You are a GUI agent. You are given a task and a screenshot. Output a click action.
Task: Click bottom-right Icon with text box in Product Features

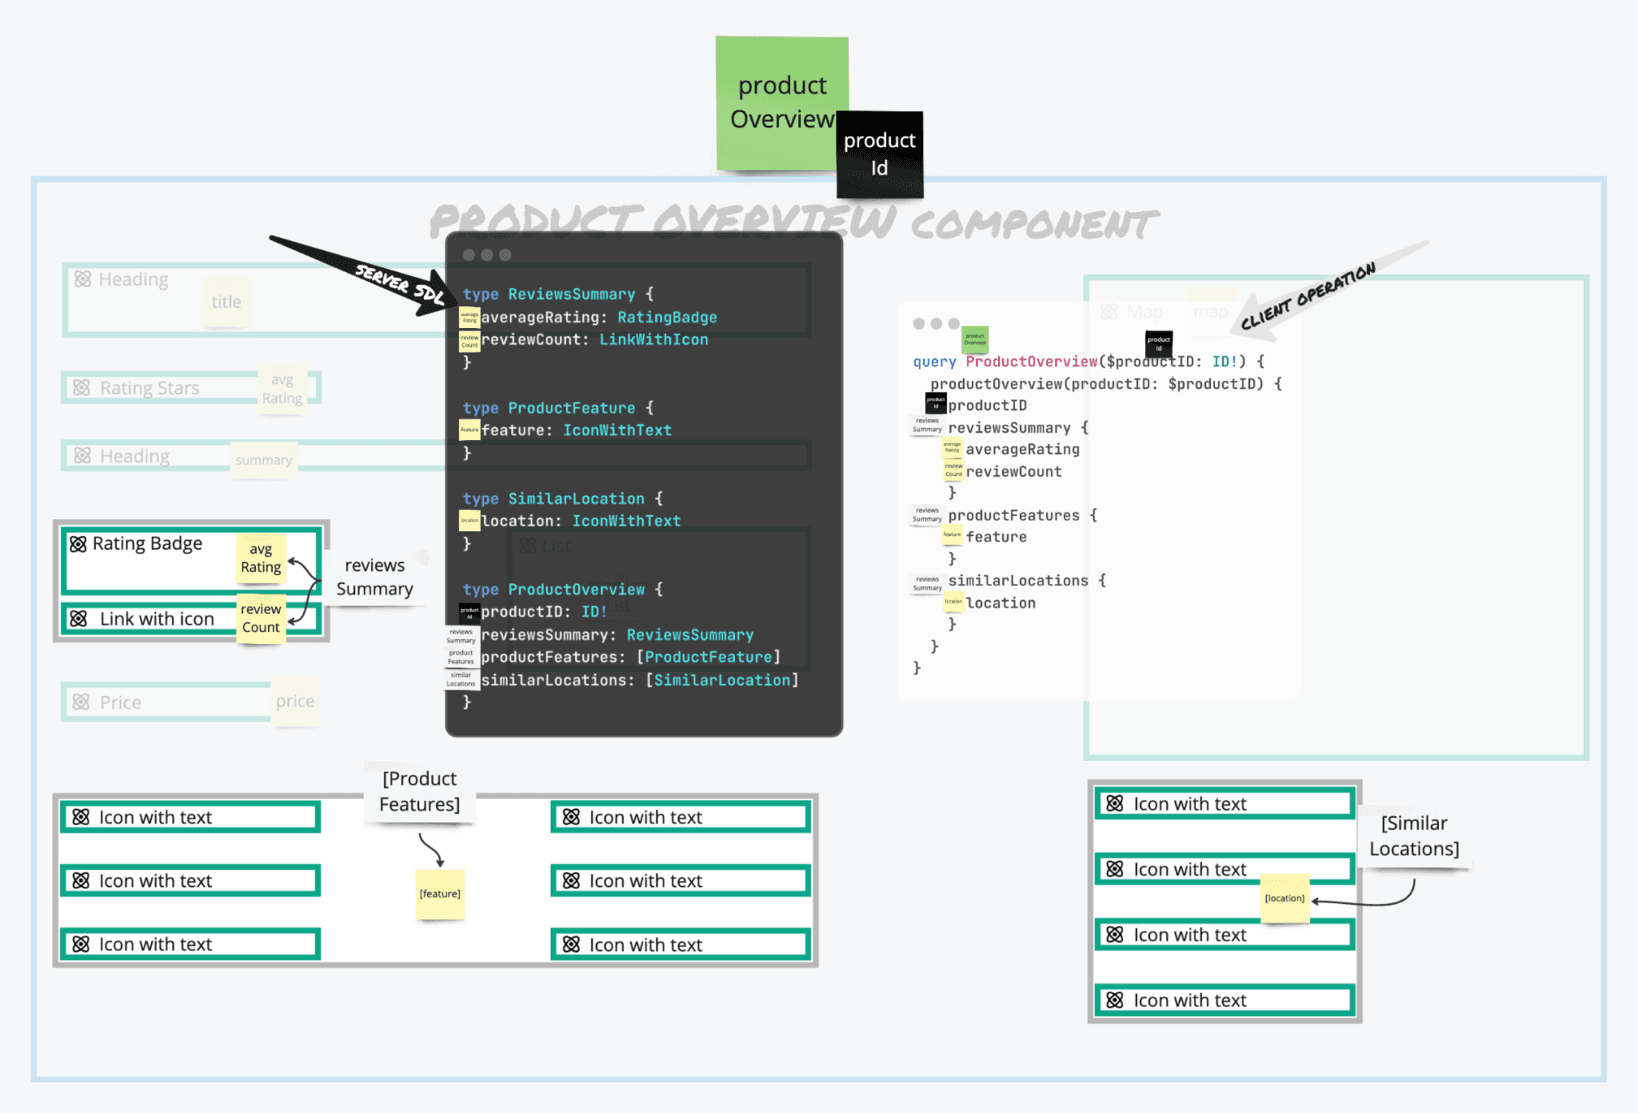680,945
